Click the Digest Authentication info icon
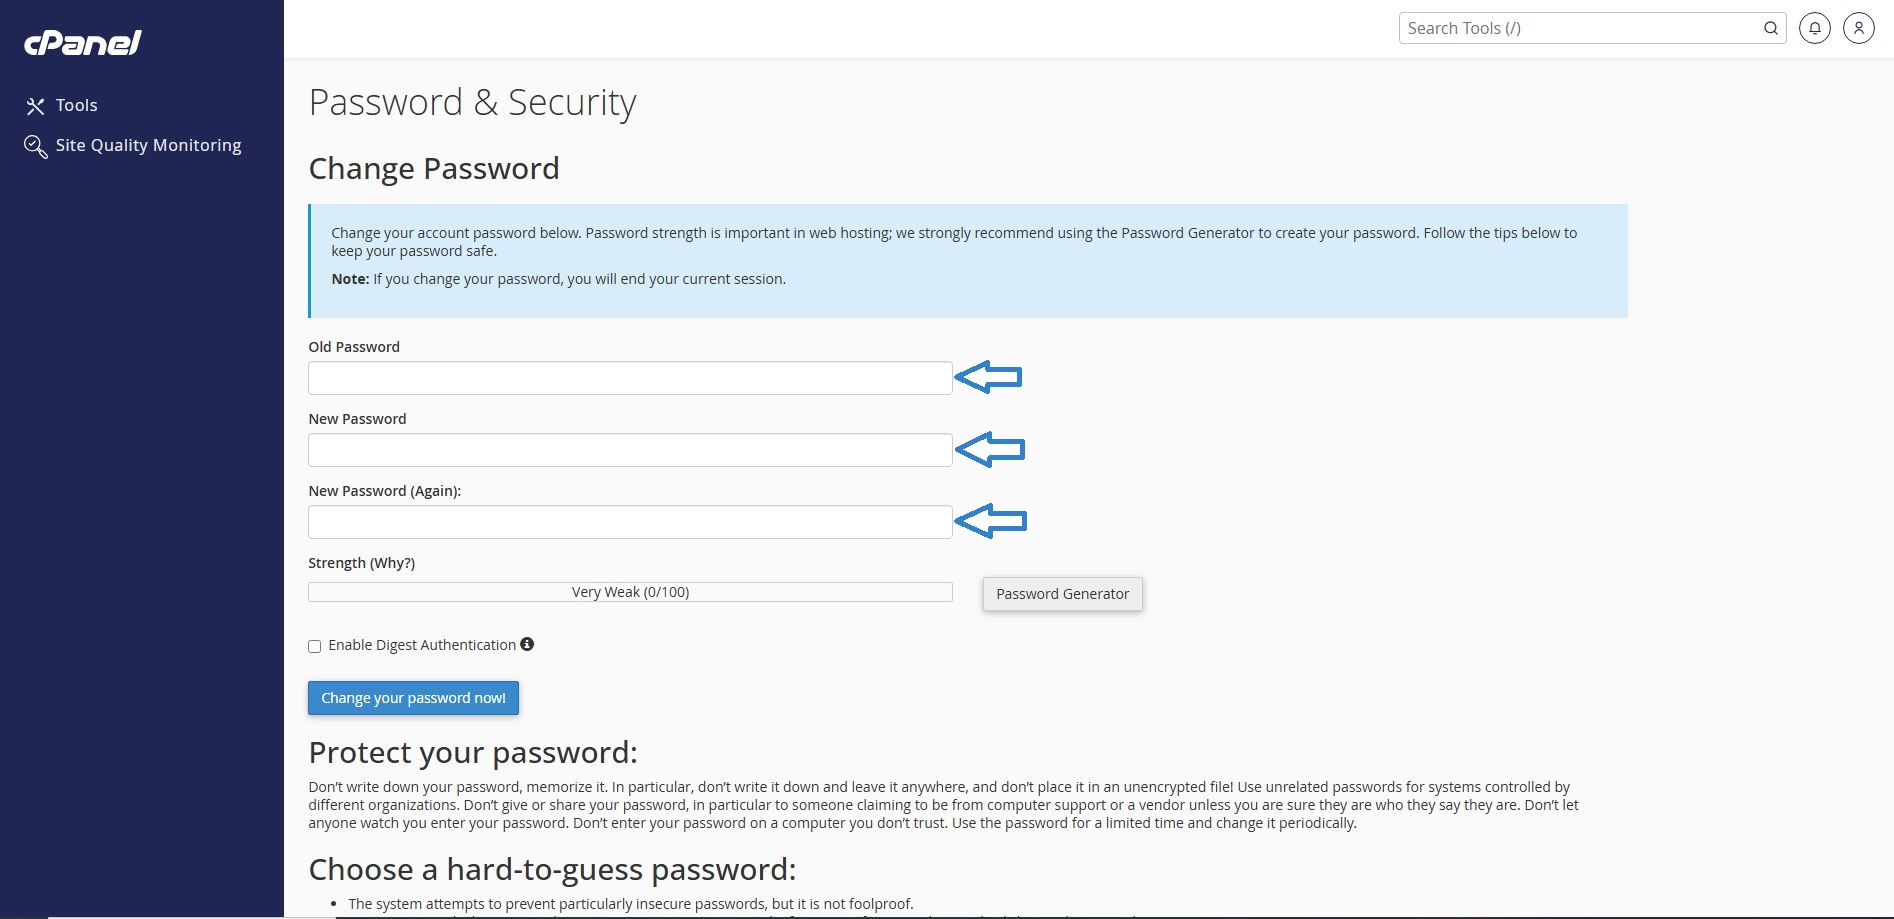This screenshot has width=1894, height=919. pos(527,644)
